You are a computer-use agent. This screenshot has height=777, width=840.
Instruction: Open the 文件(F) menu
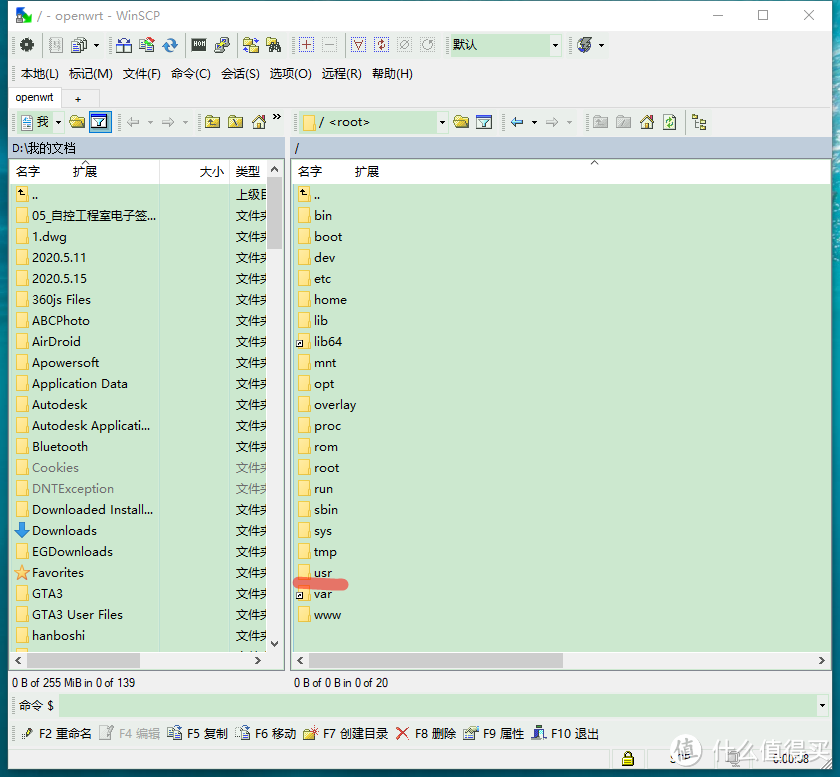pyautogui.click(x=141, y=73)
